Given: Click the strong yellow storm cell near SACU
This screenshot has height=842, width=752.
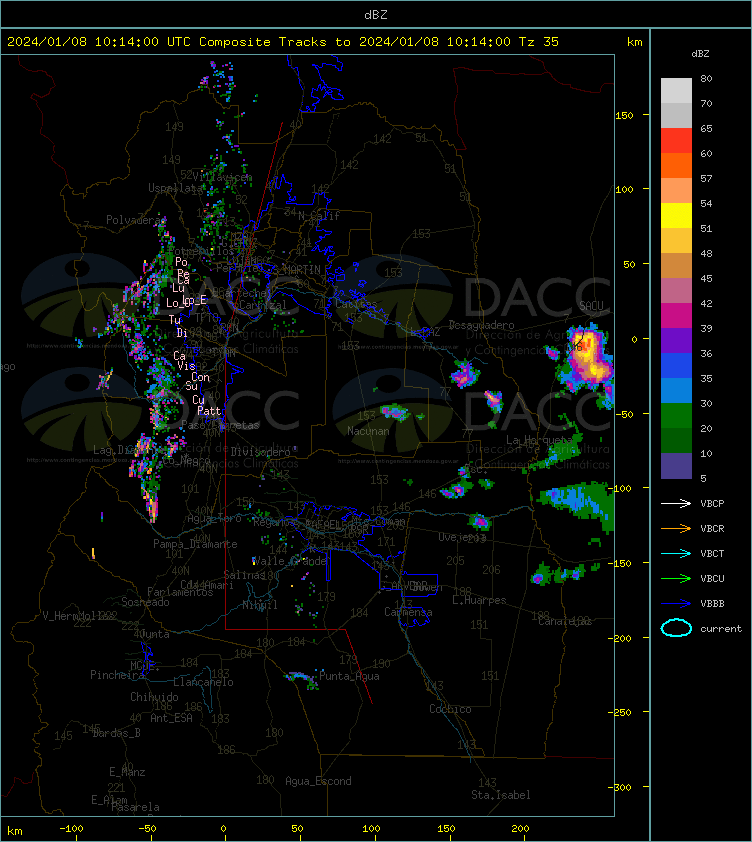Looking at the screenshot, I should [x=590, y=356].
